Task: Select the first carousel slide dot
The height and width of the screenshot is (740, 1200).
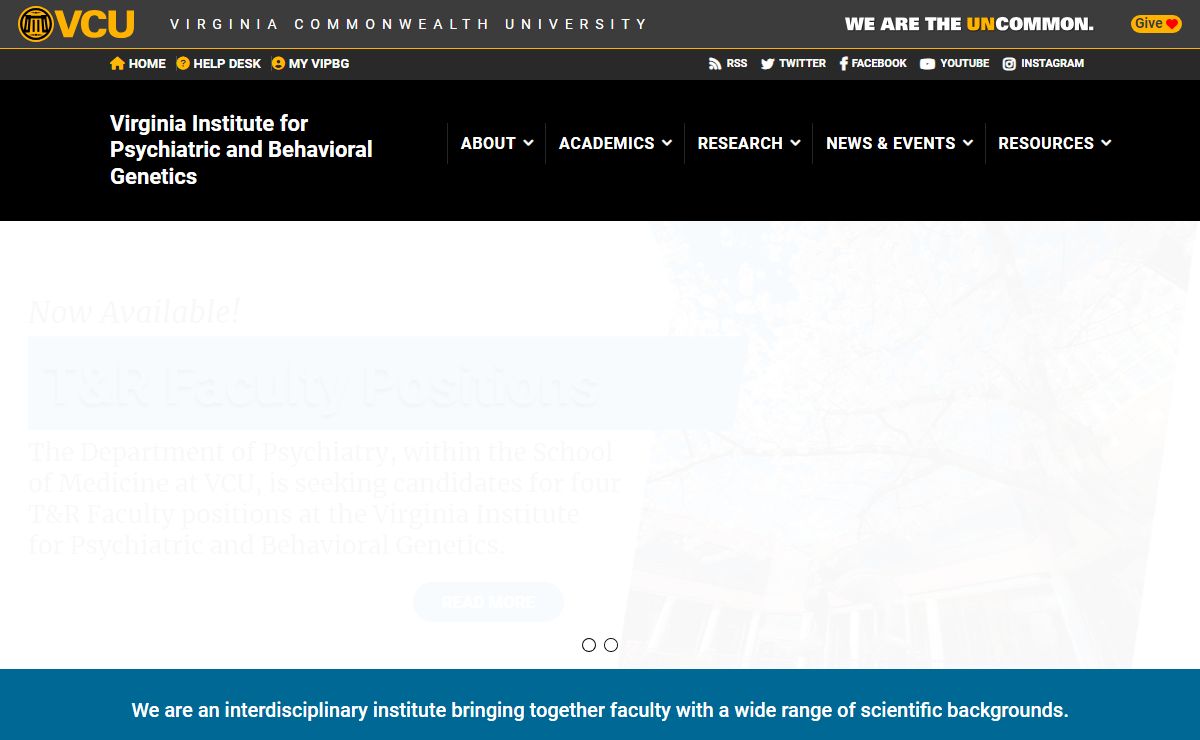Action: click(589, 645)
